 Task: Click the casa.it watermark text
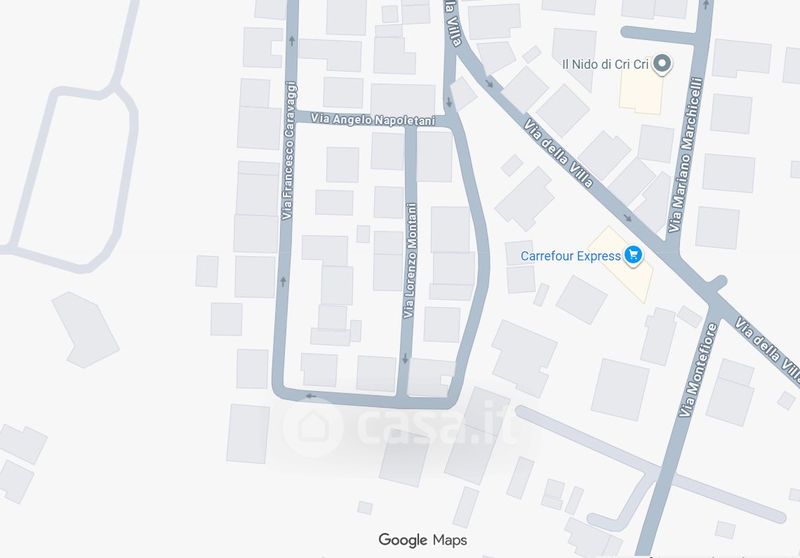[x=436, y=424]
